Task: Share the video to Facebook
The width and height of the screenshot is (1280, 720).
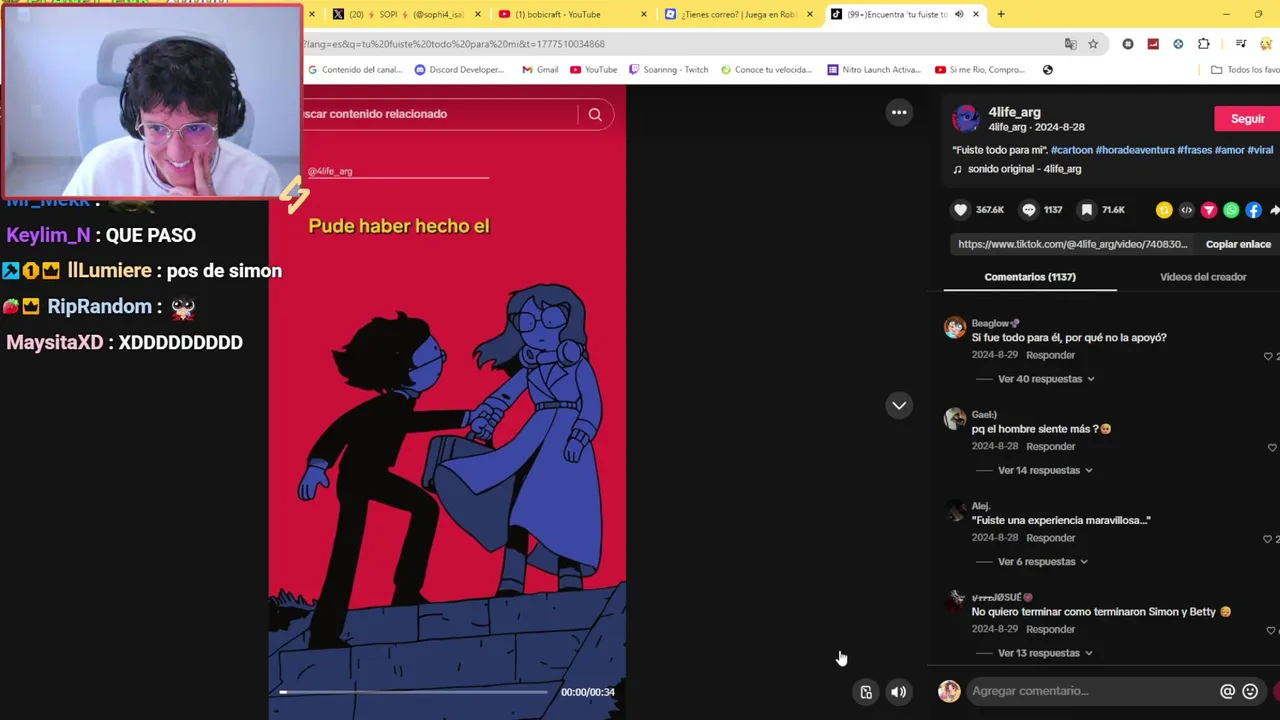Action: tap(1253, 210)
